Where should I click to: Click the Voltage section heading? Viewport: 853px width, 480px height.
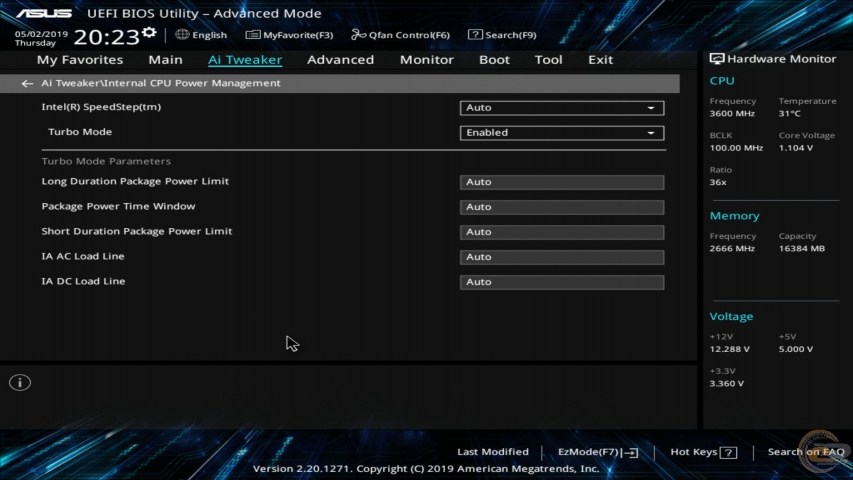pyautogui.click(x=731, y=317)
